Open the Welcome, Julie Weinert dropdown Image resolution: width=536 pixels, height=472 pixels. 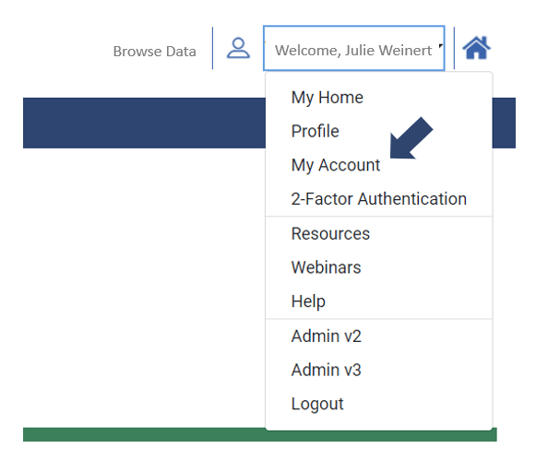354,48
